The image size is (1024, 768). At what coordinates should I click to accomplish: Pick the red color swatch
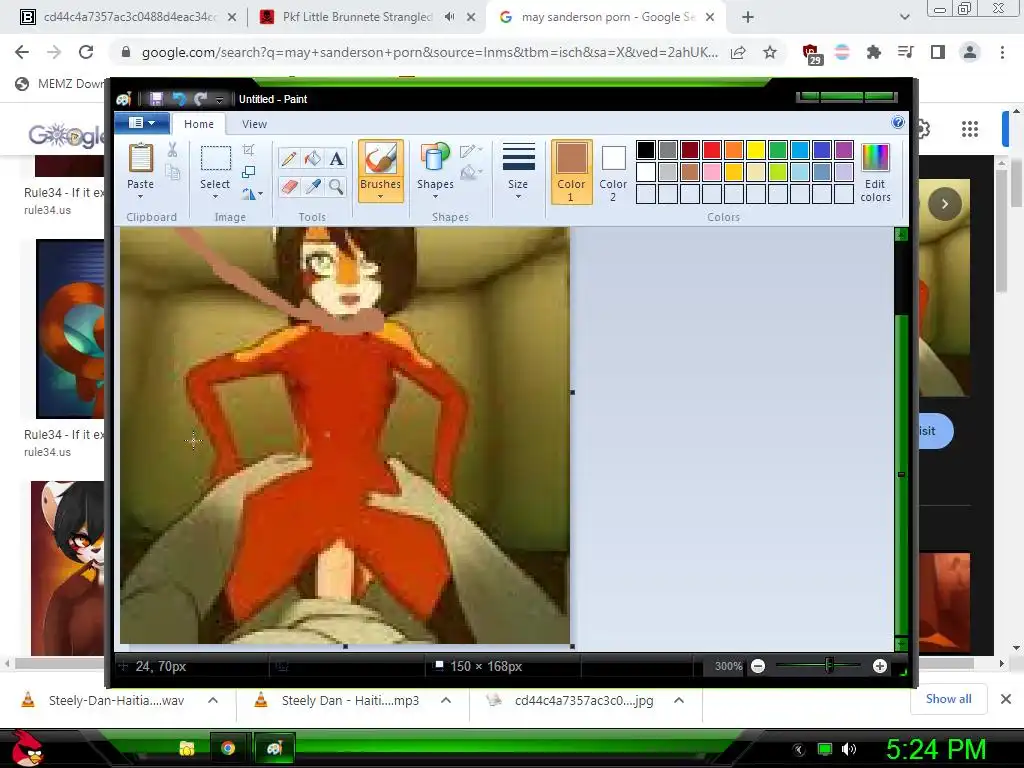click(712, 150)
